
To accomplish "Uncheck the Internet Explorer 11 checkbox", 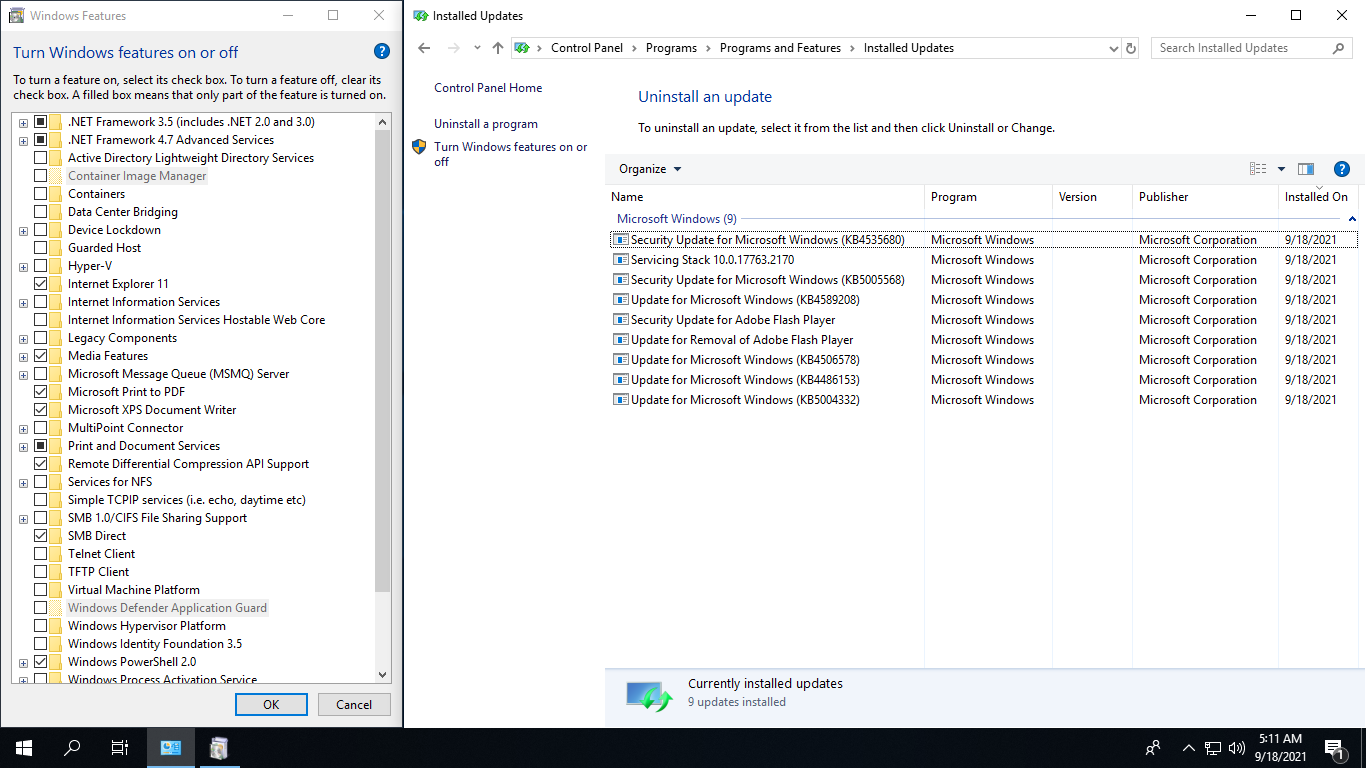I will 41,284.
